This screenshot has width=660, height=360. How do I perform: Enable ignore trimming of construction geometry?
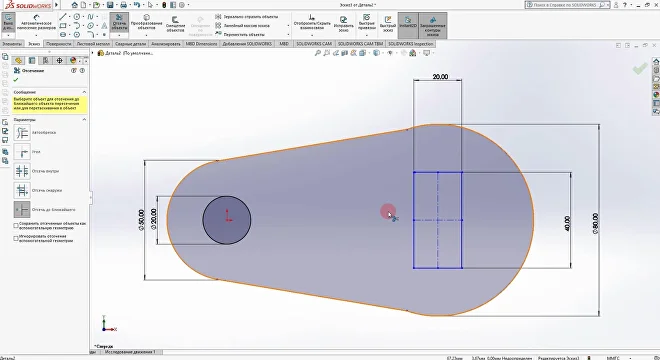[x=16, y=238]
